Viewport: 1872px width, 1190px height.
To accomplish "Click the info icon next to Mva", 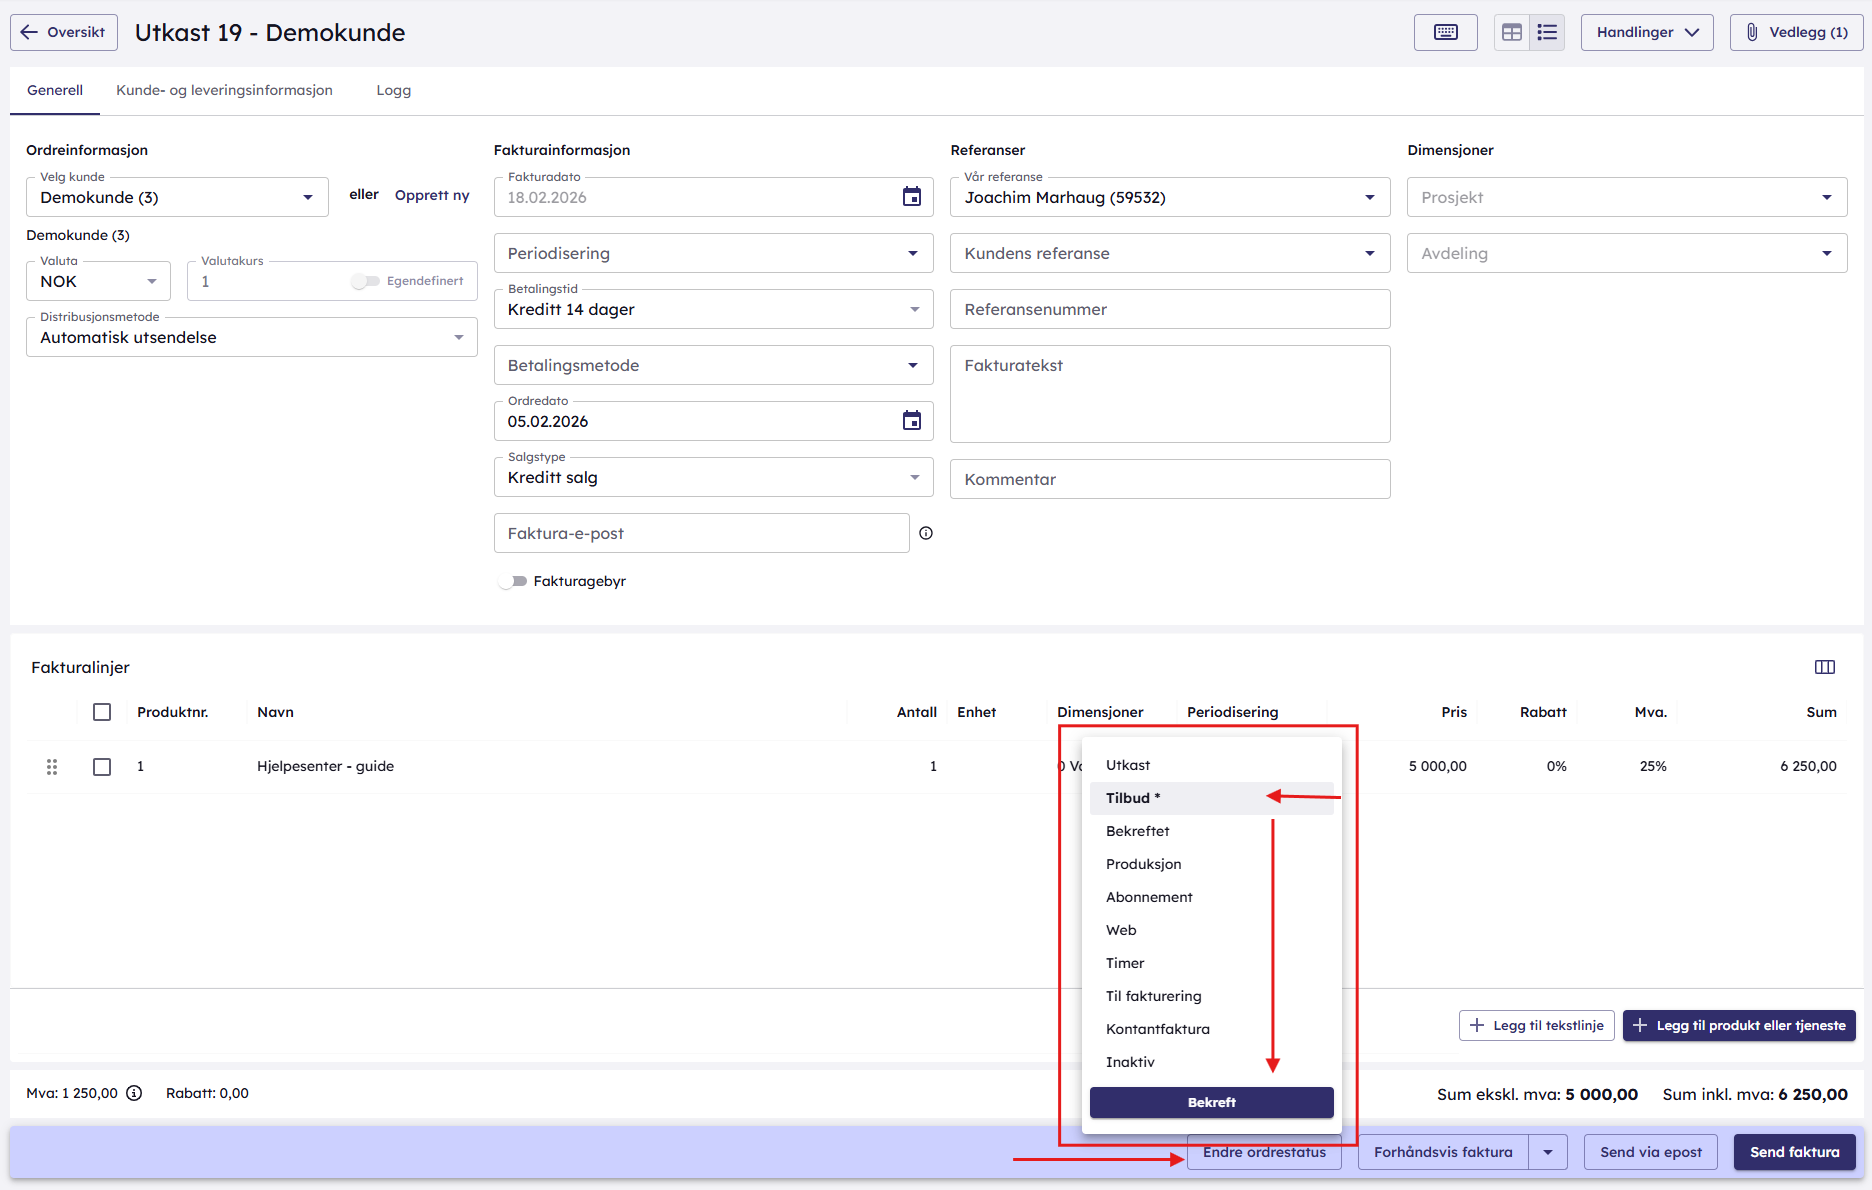I will point(134,1093).
